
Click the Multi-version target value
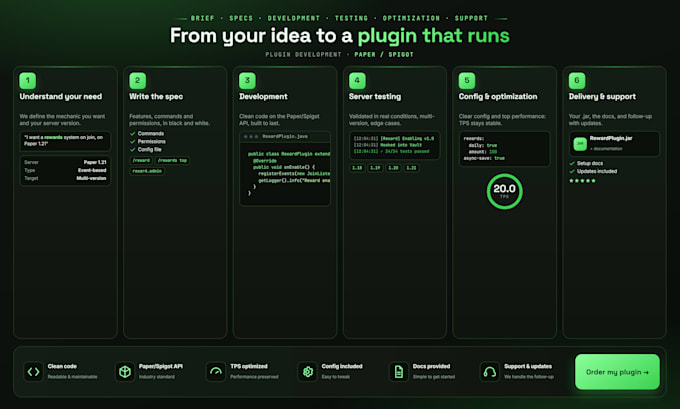pos(91,178)
